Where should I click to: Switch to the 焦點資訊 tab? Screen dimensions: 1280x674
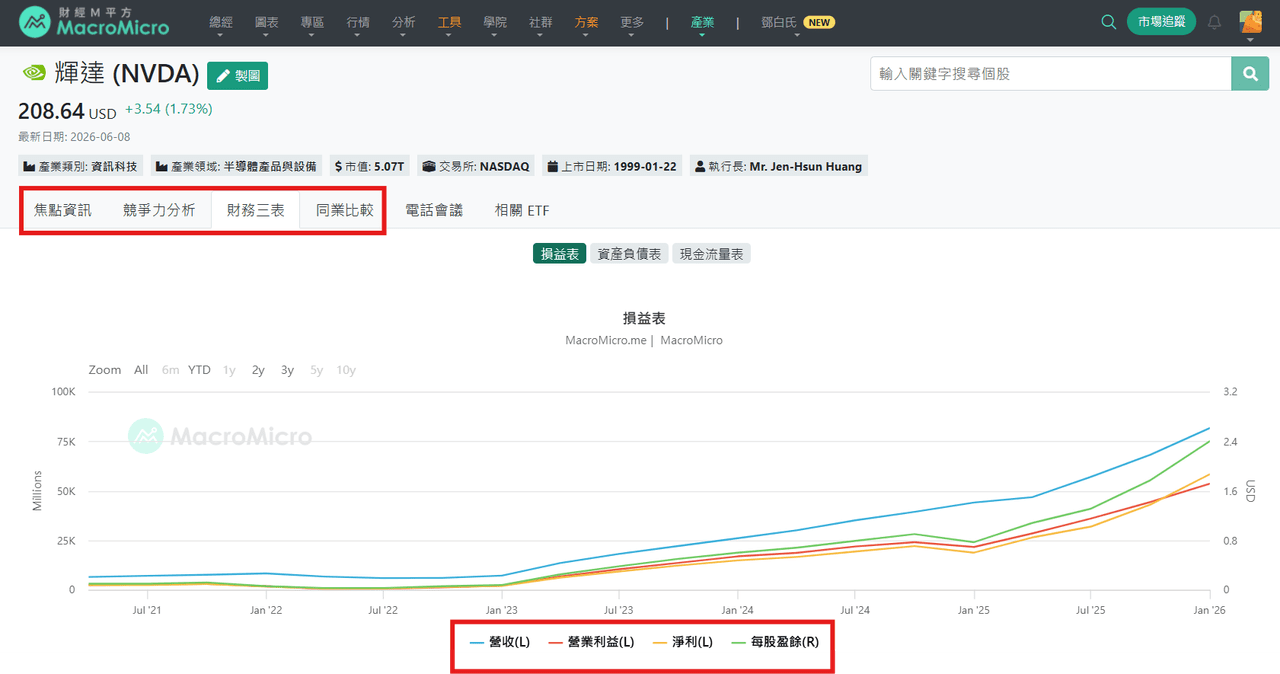63,210
